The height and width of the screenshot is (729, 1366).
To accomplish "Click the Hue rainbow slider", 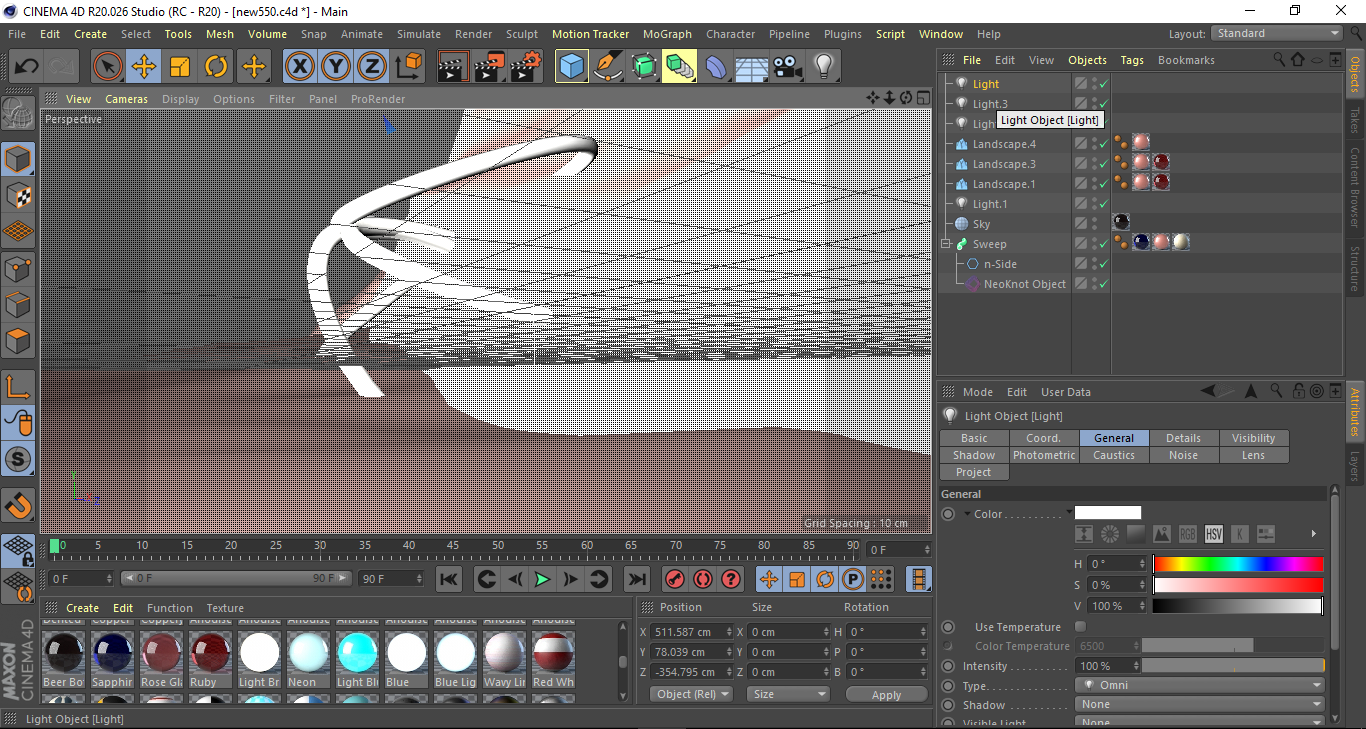I will click(x=1238, y=564).
